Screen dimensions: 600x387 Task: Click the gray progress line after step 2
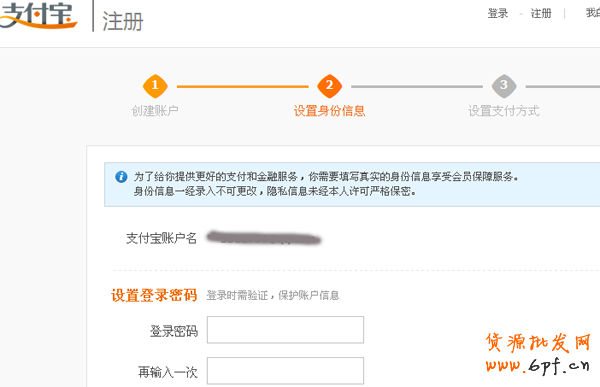point(417,87)
